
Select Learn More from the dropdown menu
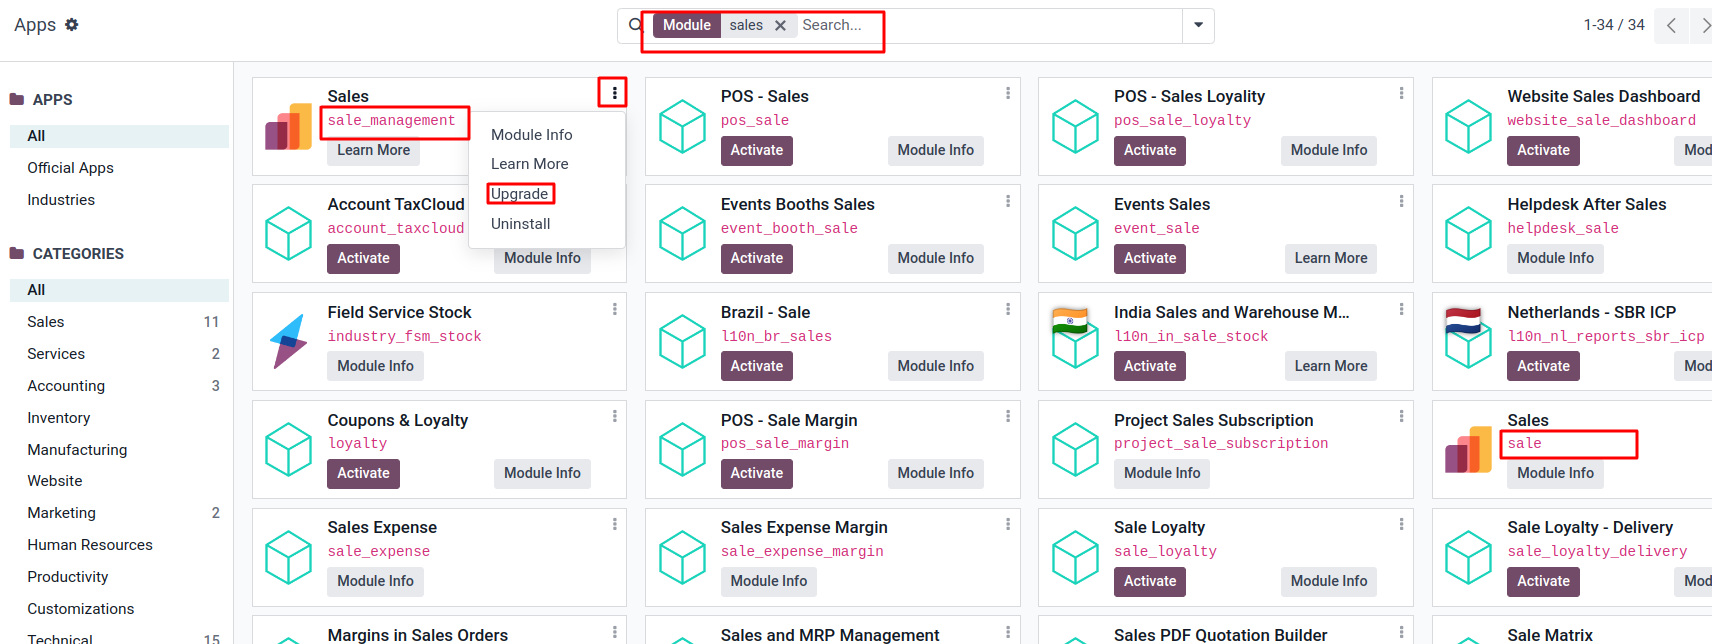530,164
